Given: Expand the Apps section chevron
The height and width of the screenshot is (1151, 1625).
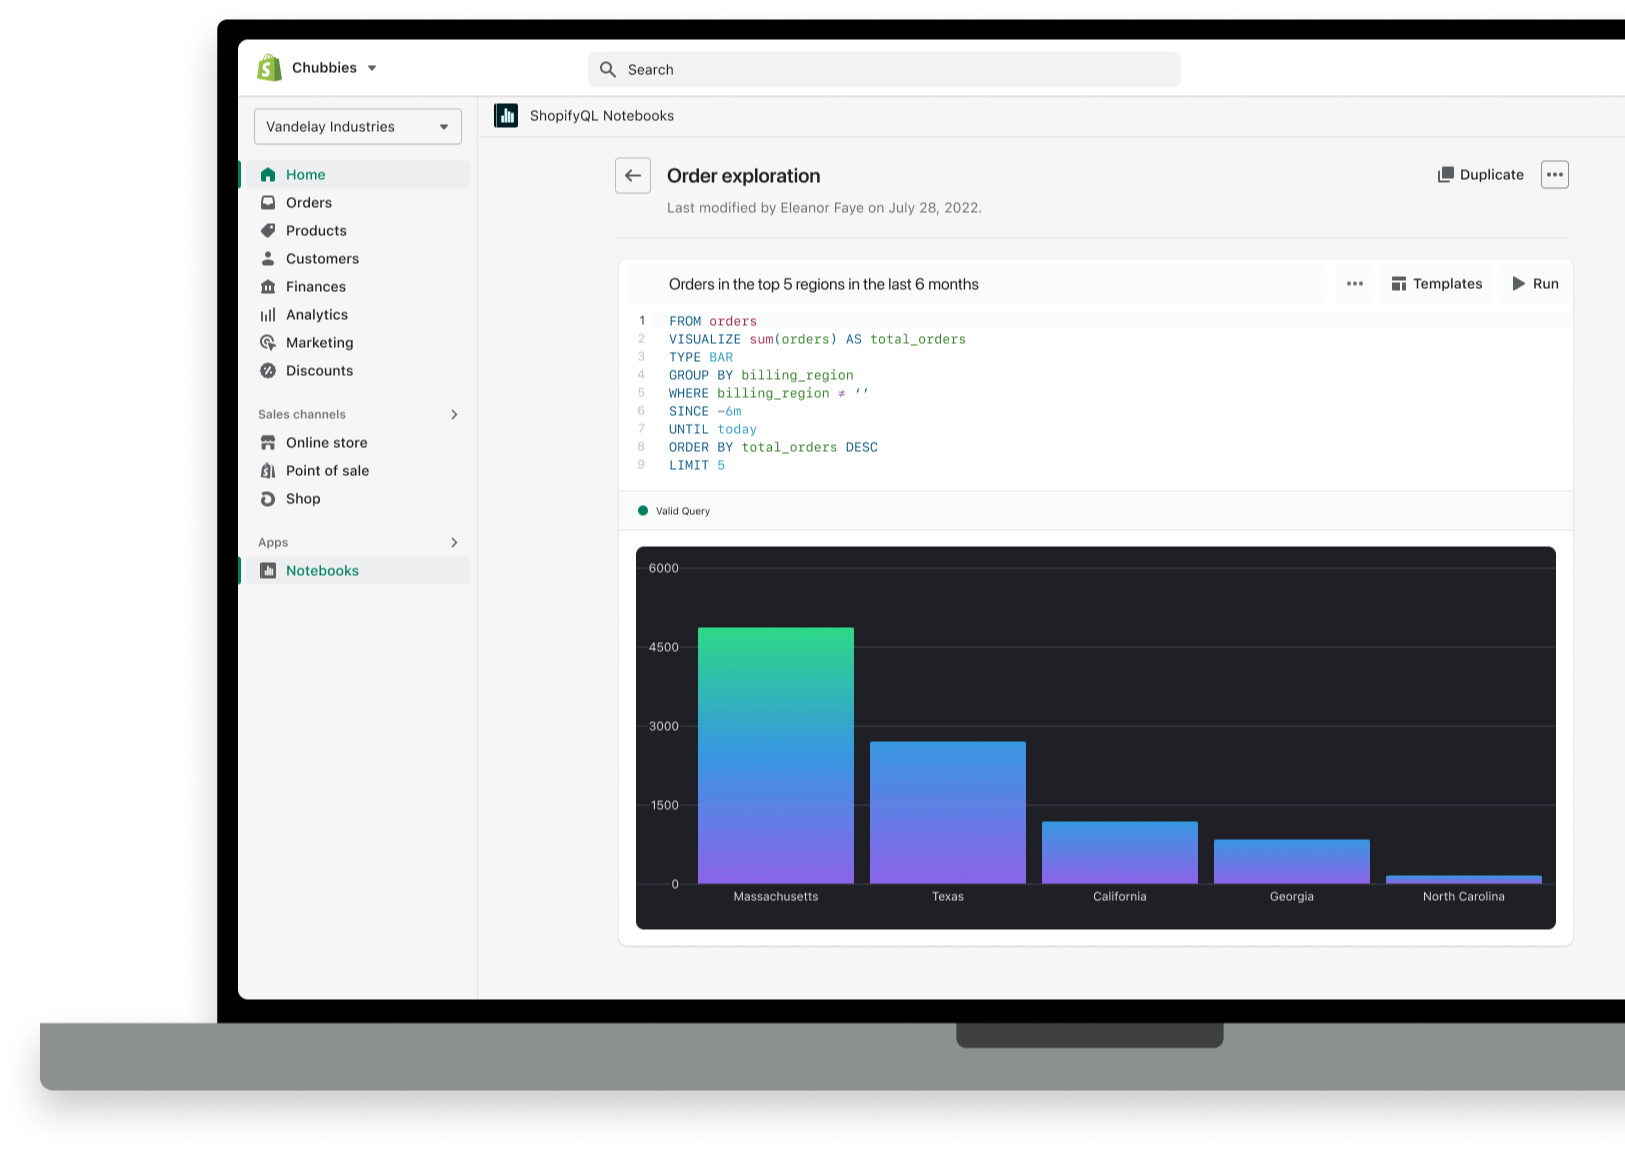Looking at the screenshot, I should point(454,542).
